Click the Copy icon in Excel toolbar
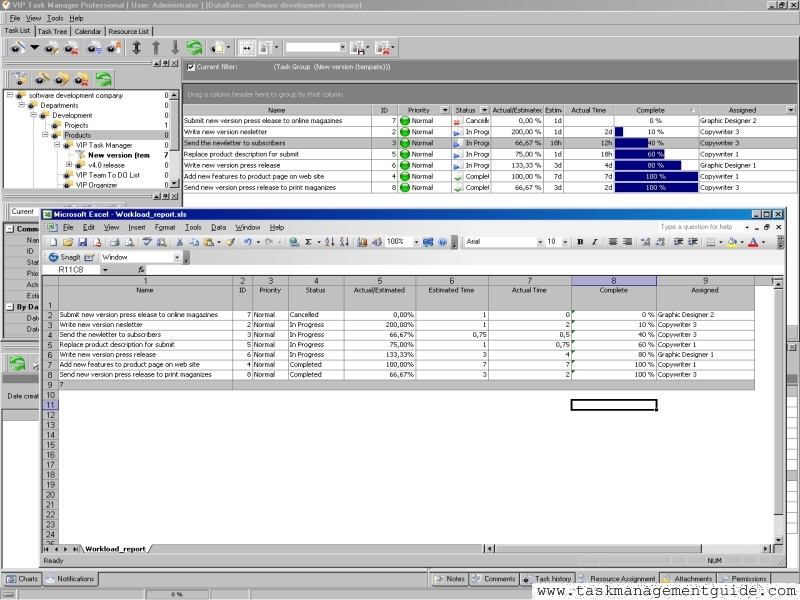 [194, 242]
